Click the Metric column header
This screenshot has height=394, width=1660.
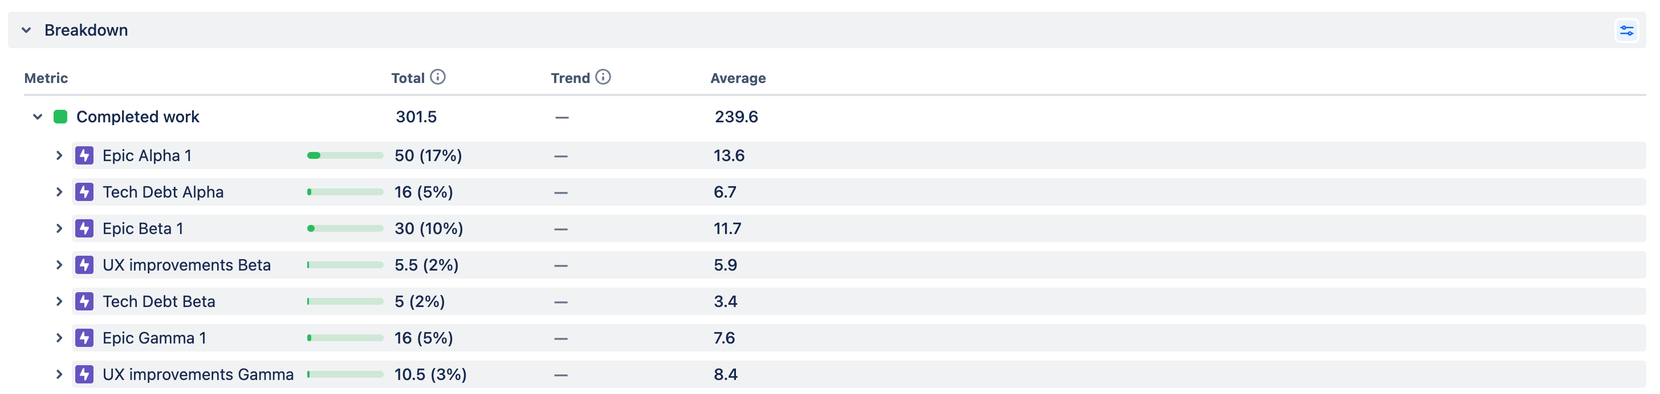tap(46, 78)
